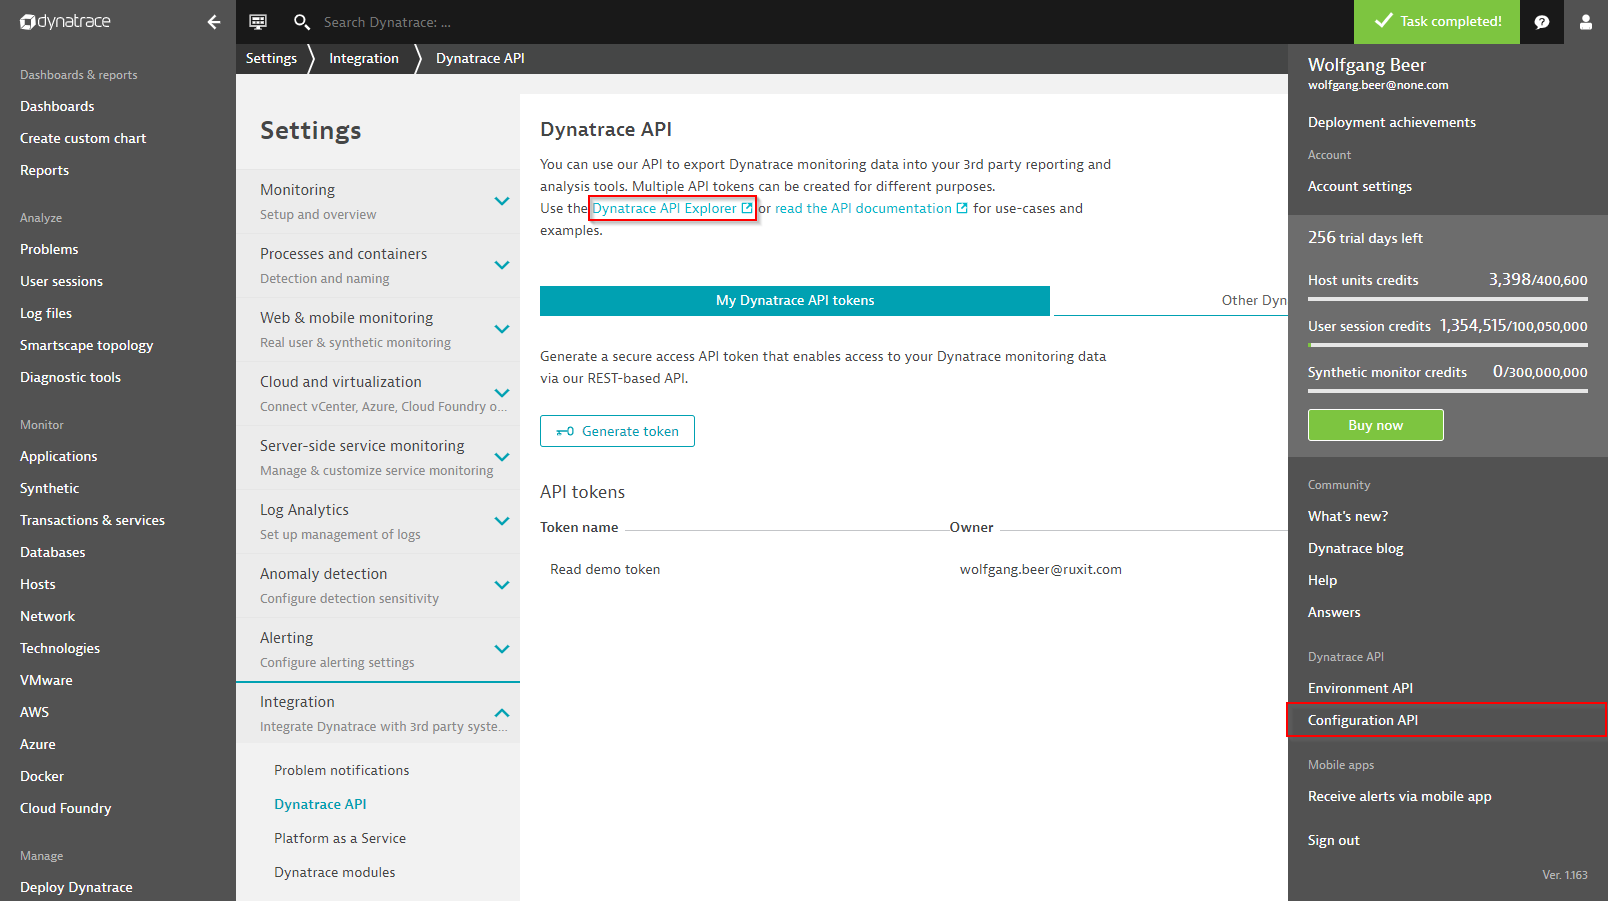Open Transactions & services in sidebar
The height and width of the screenshot is (901, 1608).
pos(92,520)
